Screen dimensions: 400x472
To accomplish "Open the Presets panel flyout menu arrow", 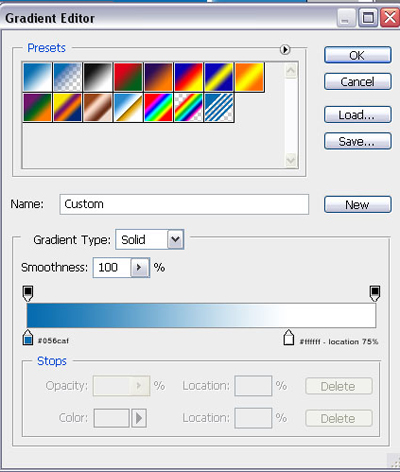I will (285, 50).
